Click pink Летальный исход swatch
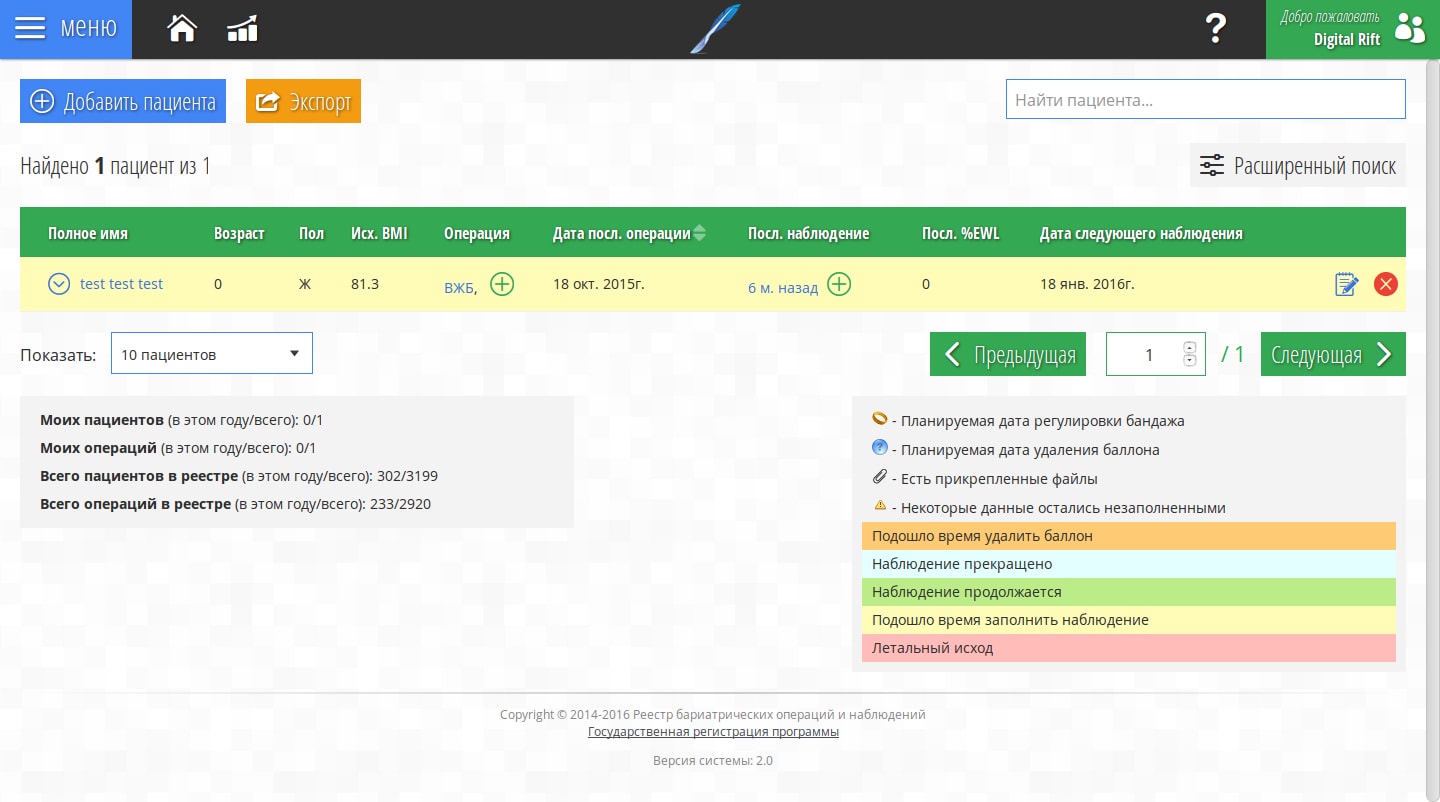The height and width of the screenshot is (802, 1440). [x=1129, y=648]
